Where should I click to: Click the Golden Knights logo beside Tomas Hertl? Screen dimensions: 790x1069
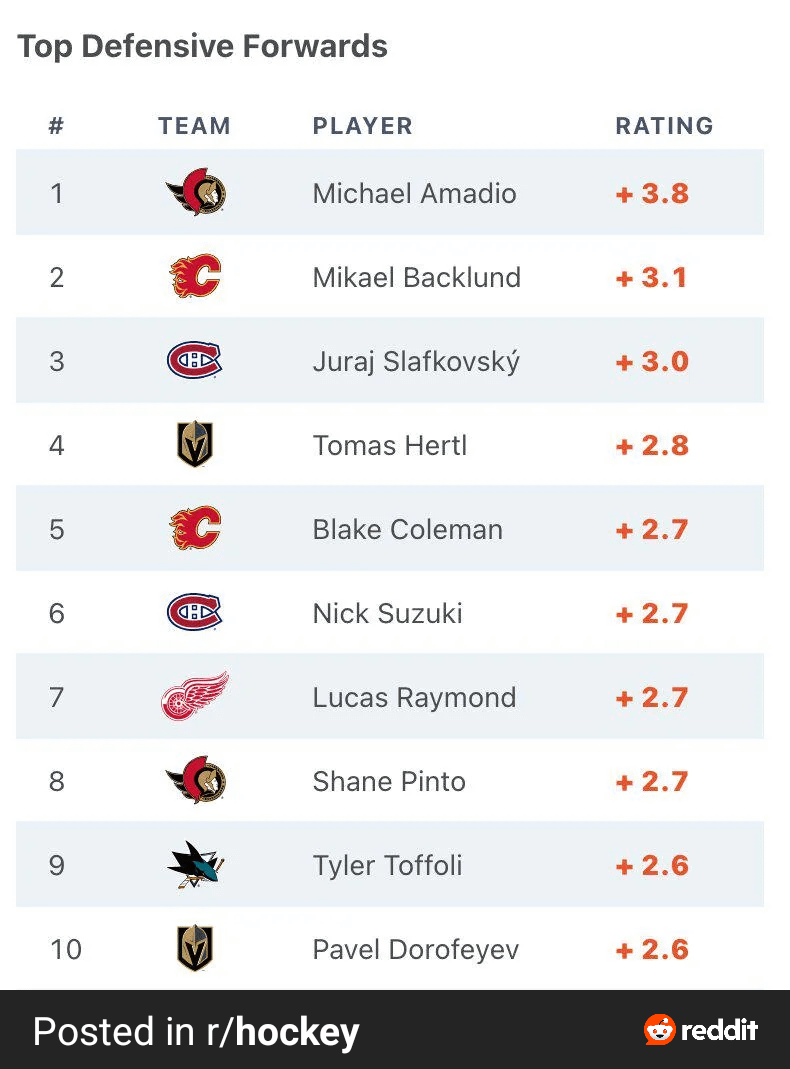[x=195, y=445]
